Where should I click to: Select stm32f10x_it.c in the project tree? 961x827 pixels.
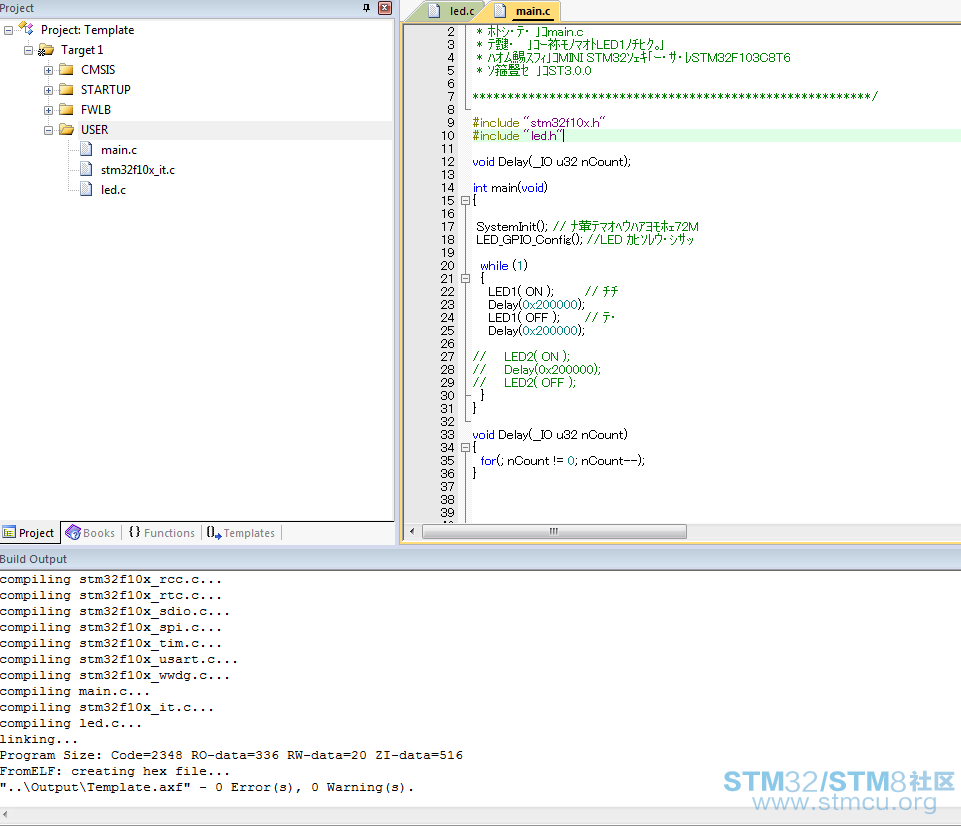click(x=138, y=170)
